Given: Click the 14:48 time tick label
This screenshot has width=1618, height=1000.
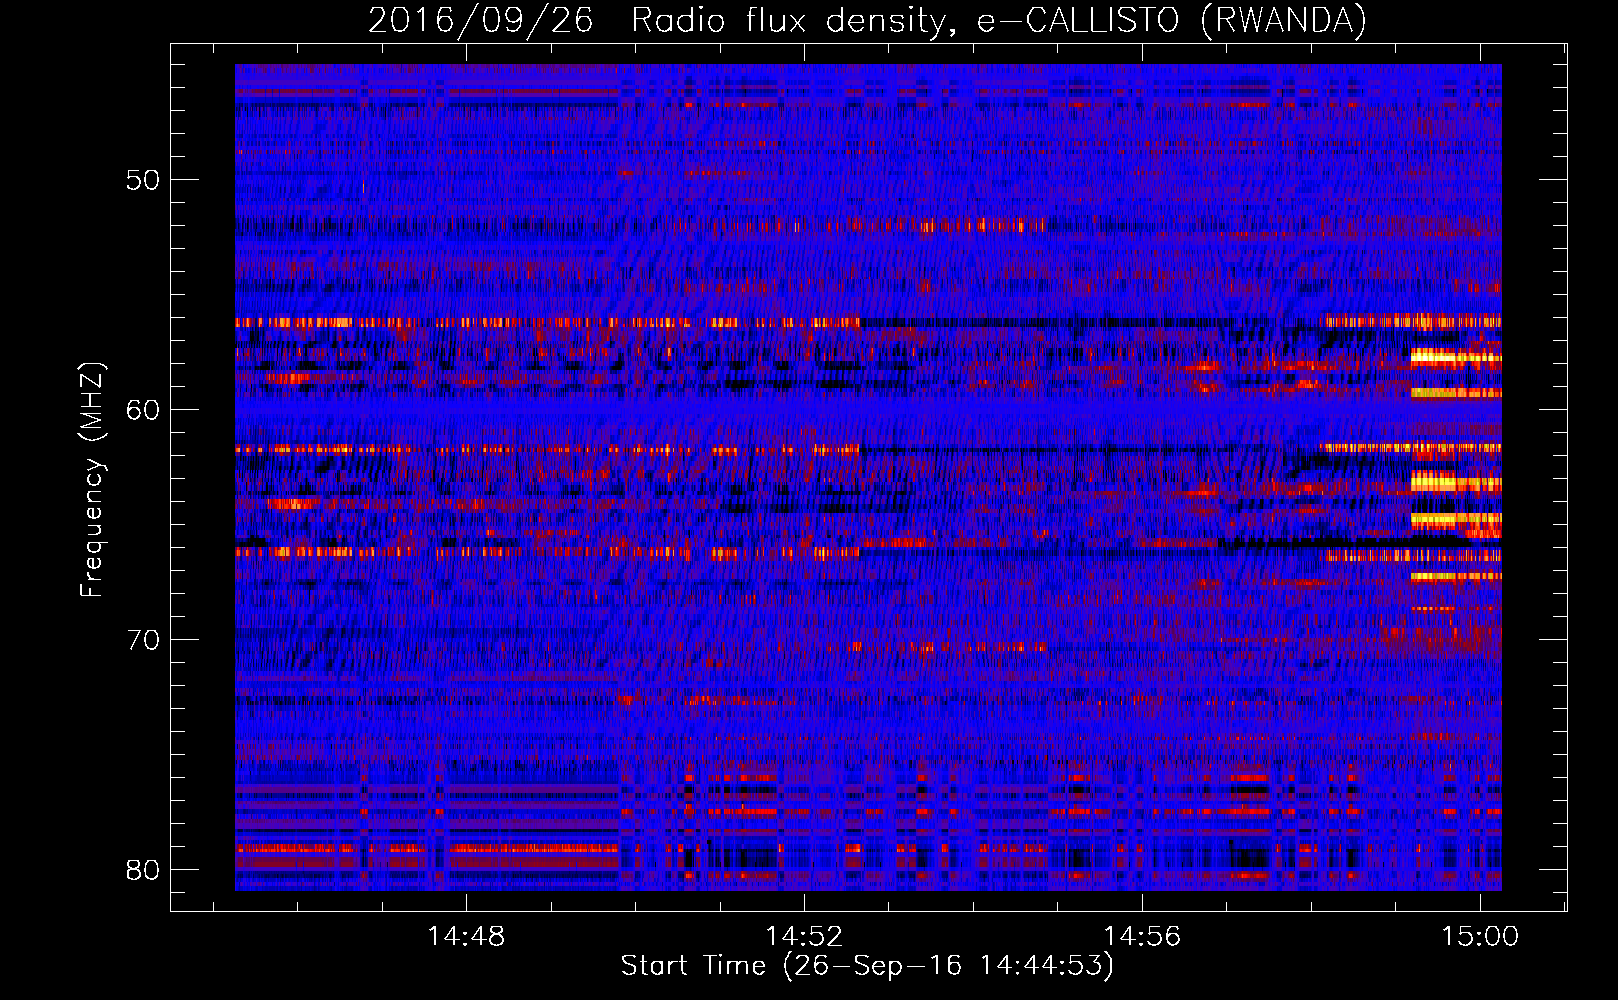Looking at the screenshot, I should (466, 936).
